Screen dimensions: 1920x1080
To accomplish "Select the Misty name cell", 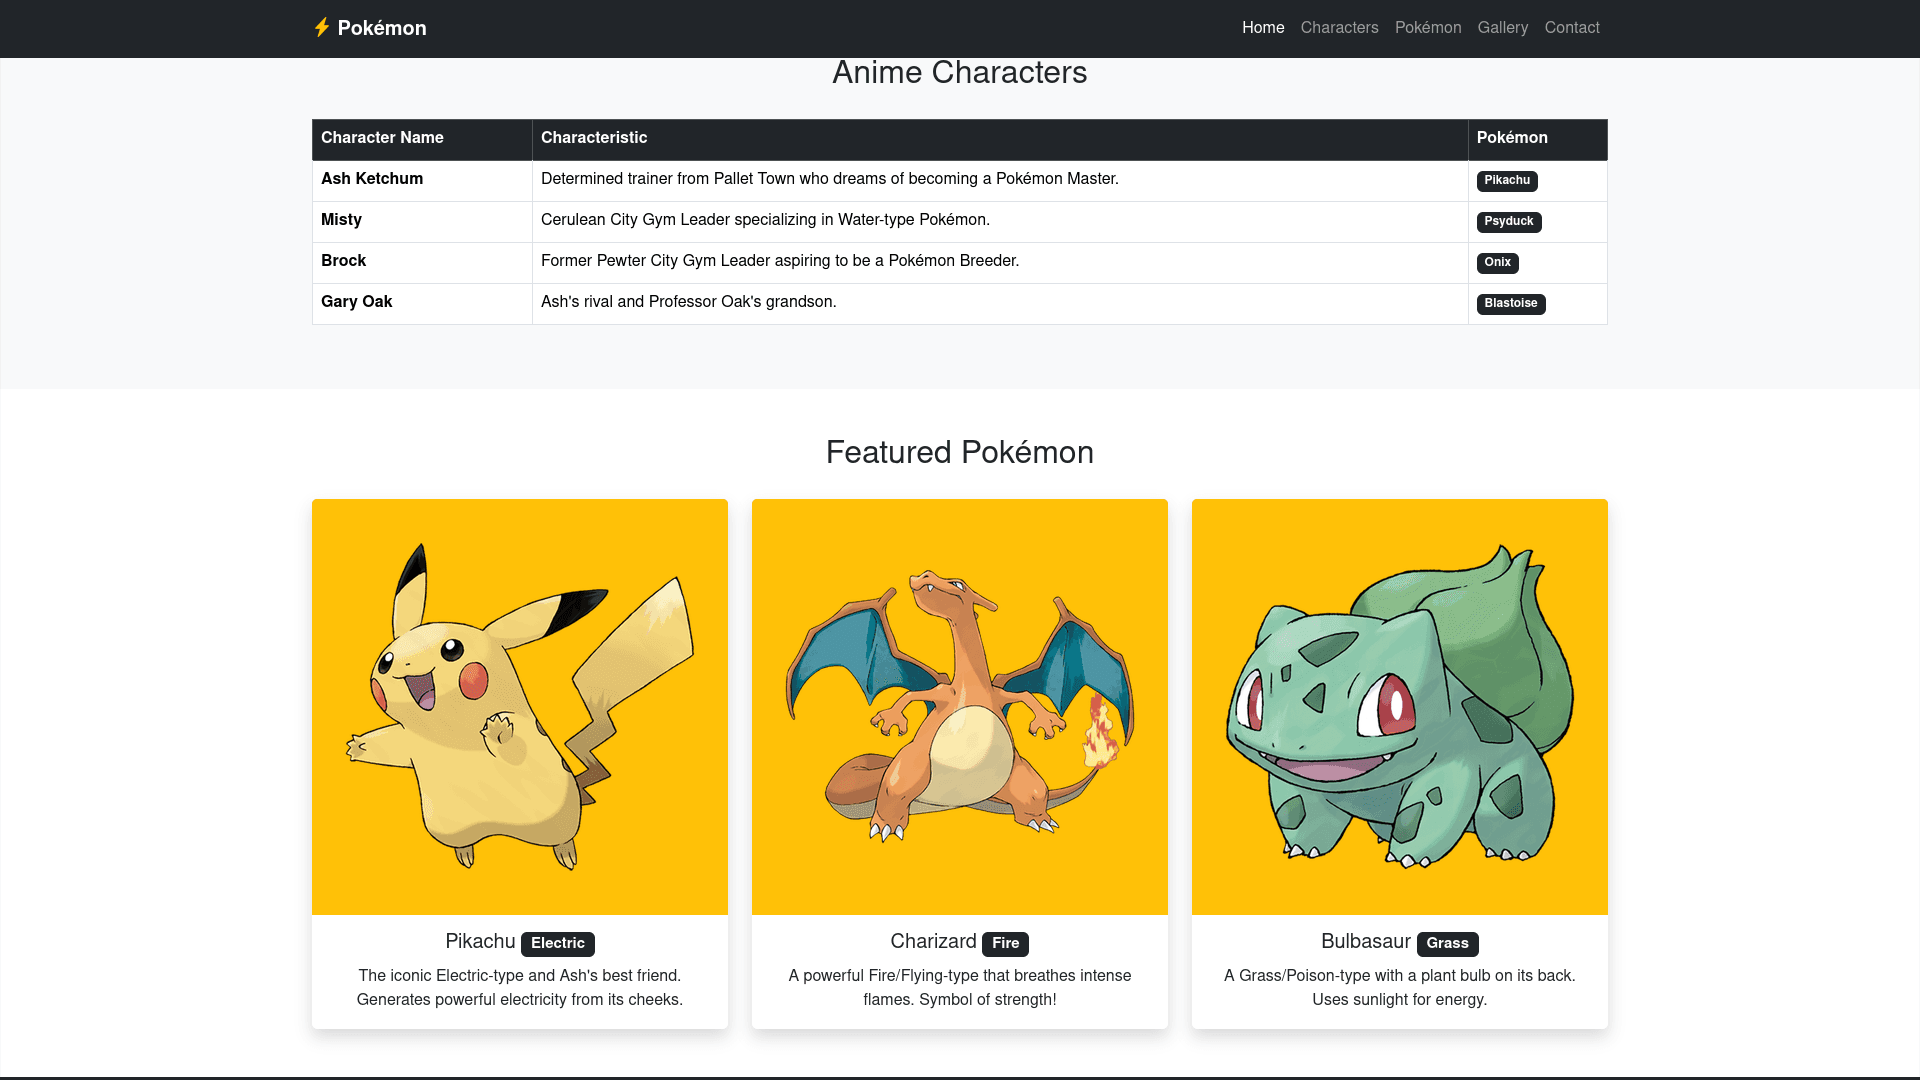I will (x=422, y=222).
